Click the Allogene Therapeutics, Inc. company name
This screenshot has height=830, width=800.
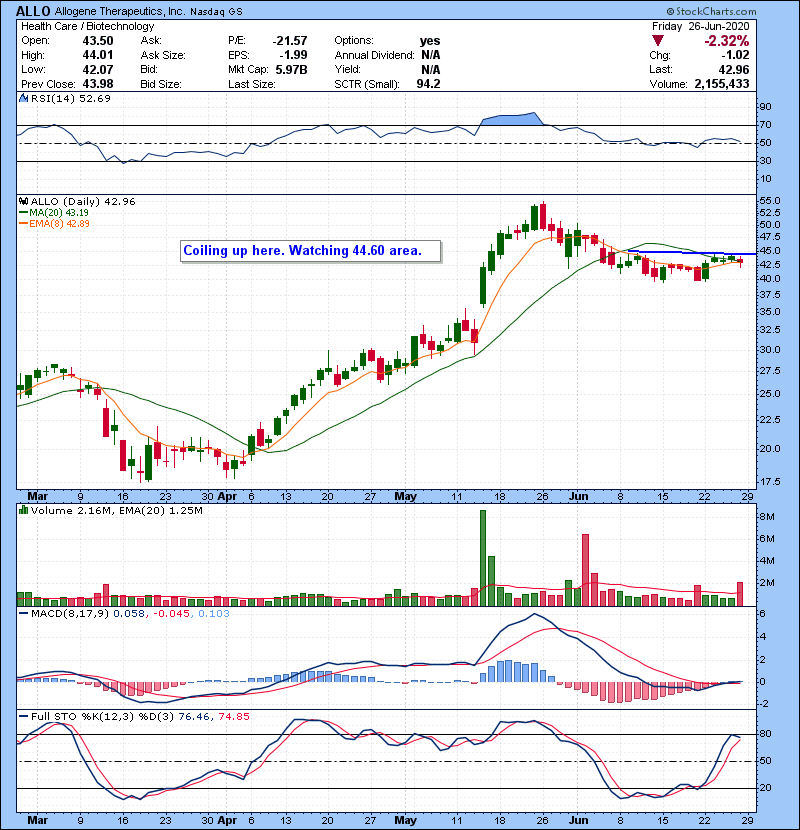point(119,11)
